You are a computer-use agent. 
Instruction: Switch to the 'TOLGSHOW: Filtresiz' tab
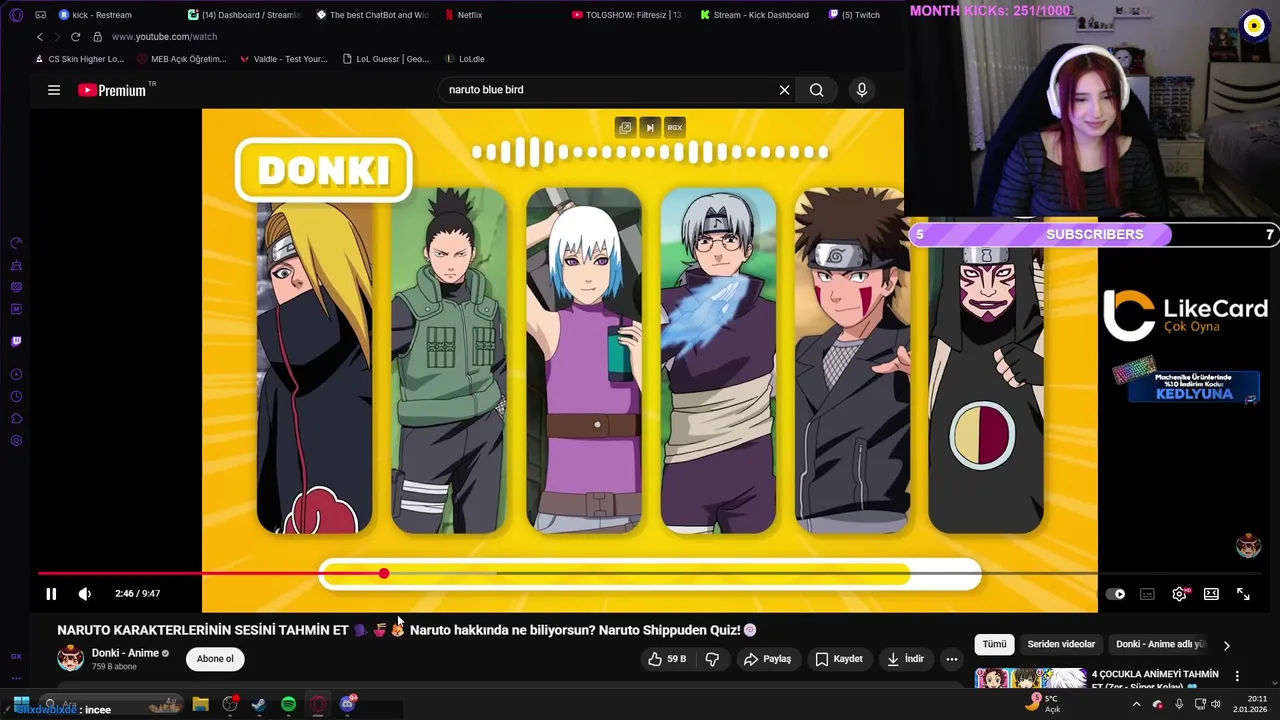[627, 15]
